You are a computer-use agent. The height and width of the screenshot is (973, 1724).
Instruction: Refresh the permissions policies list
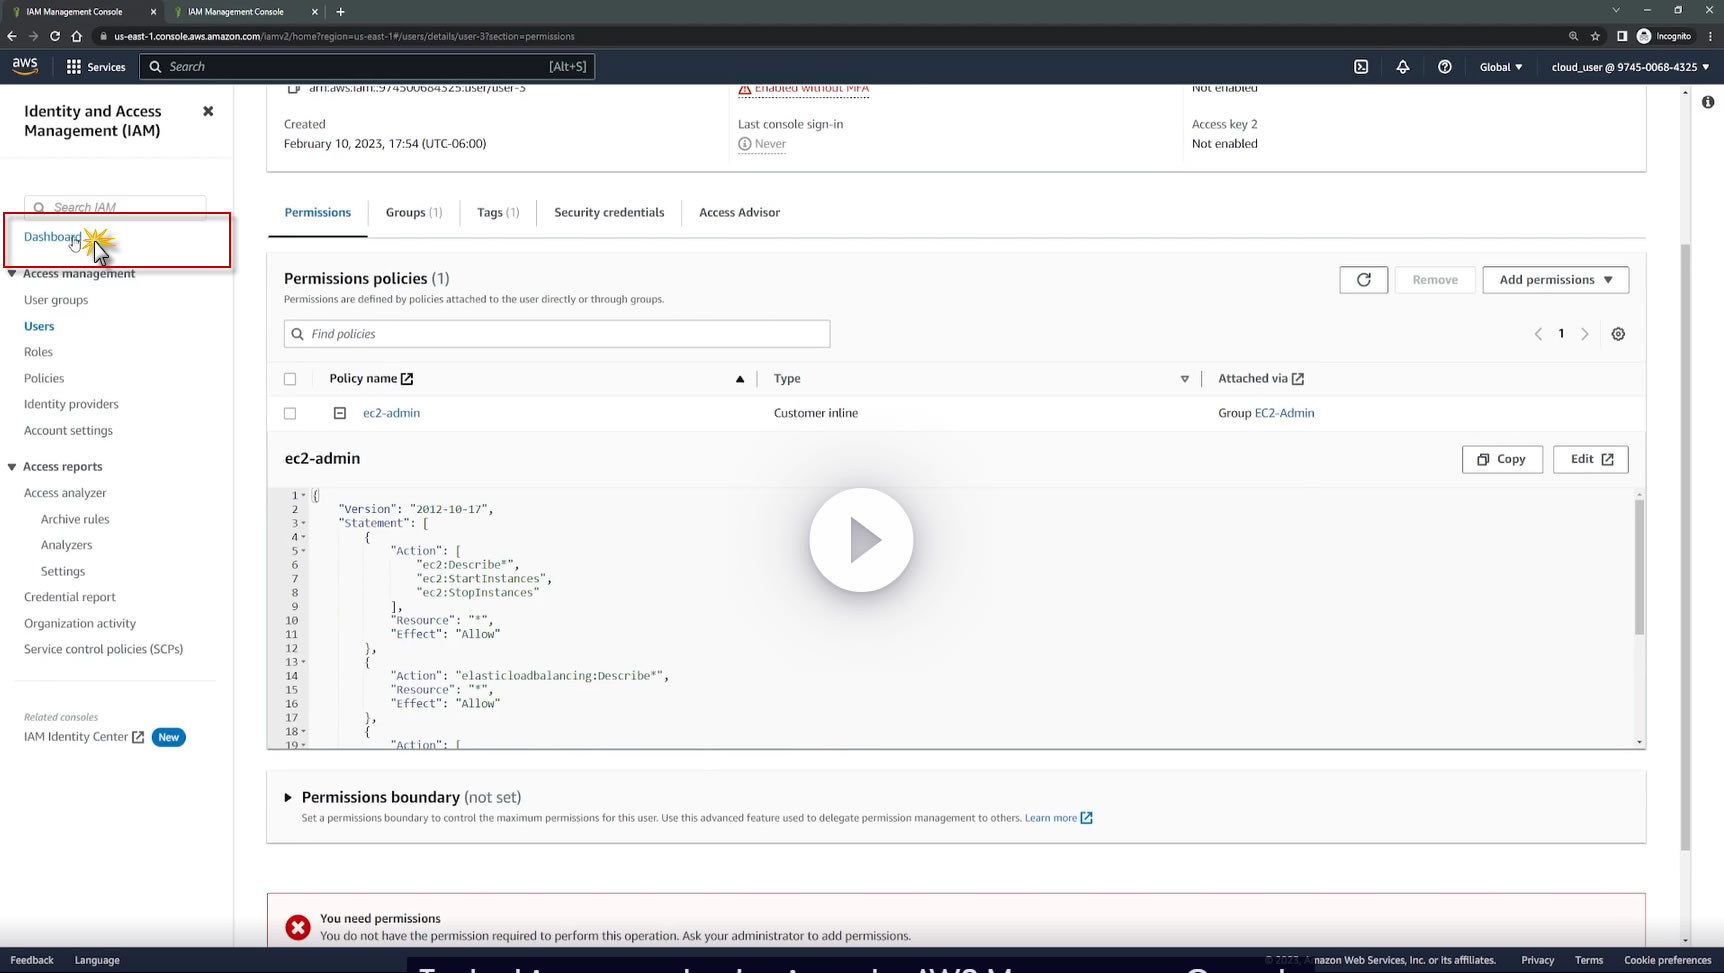click(1364, 280)
